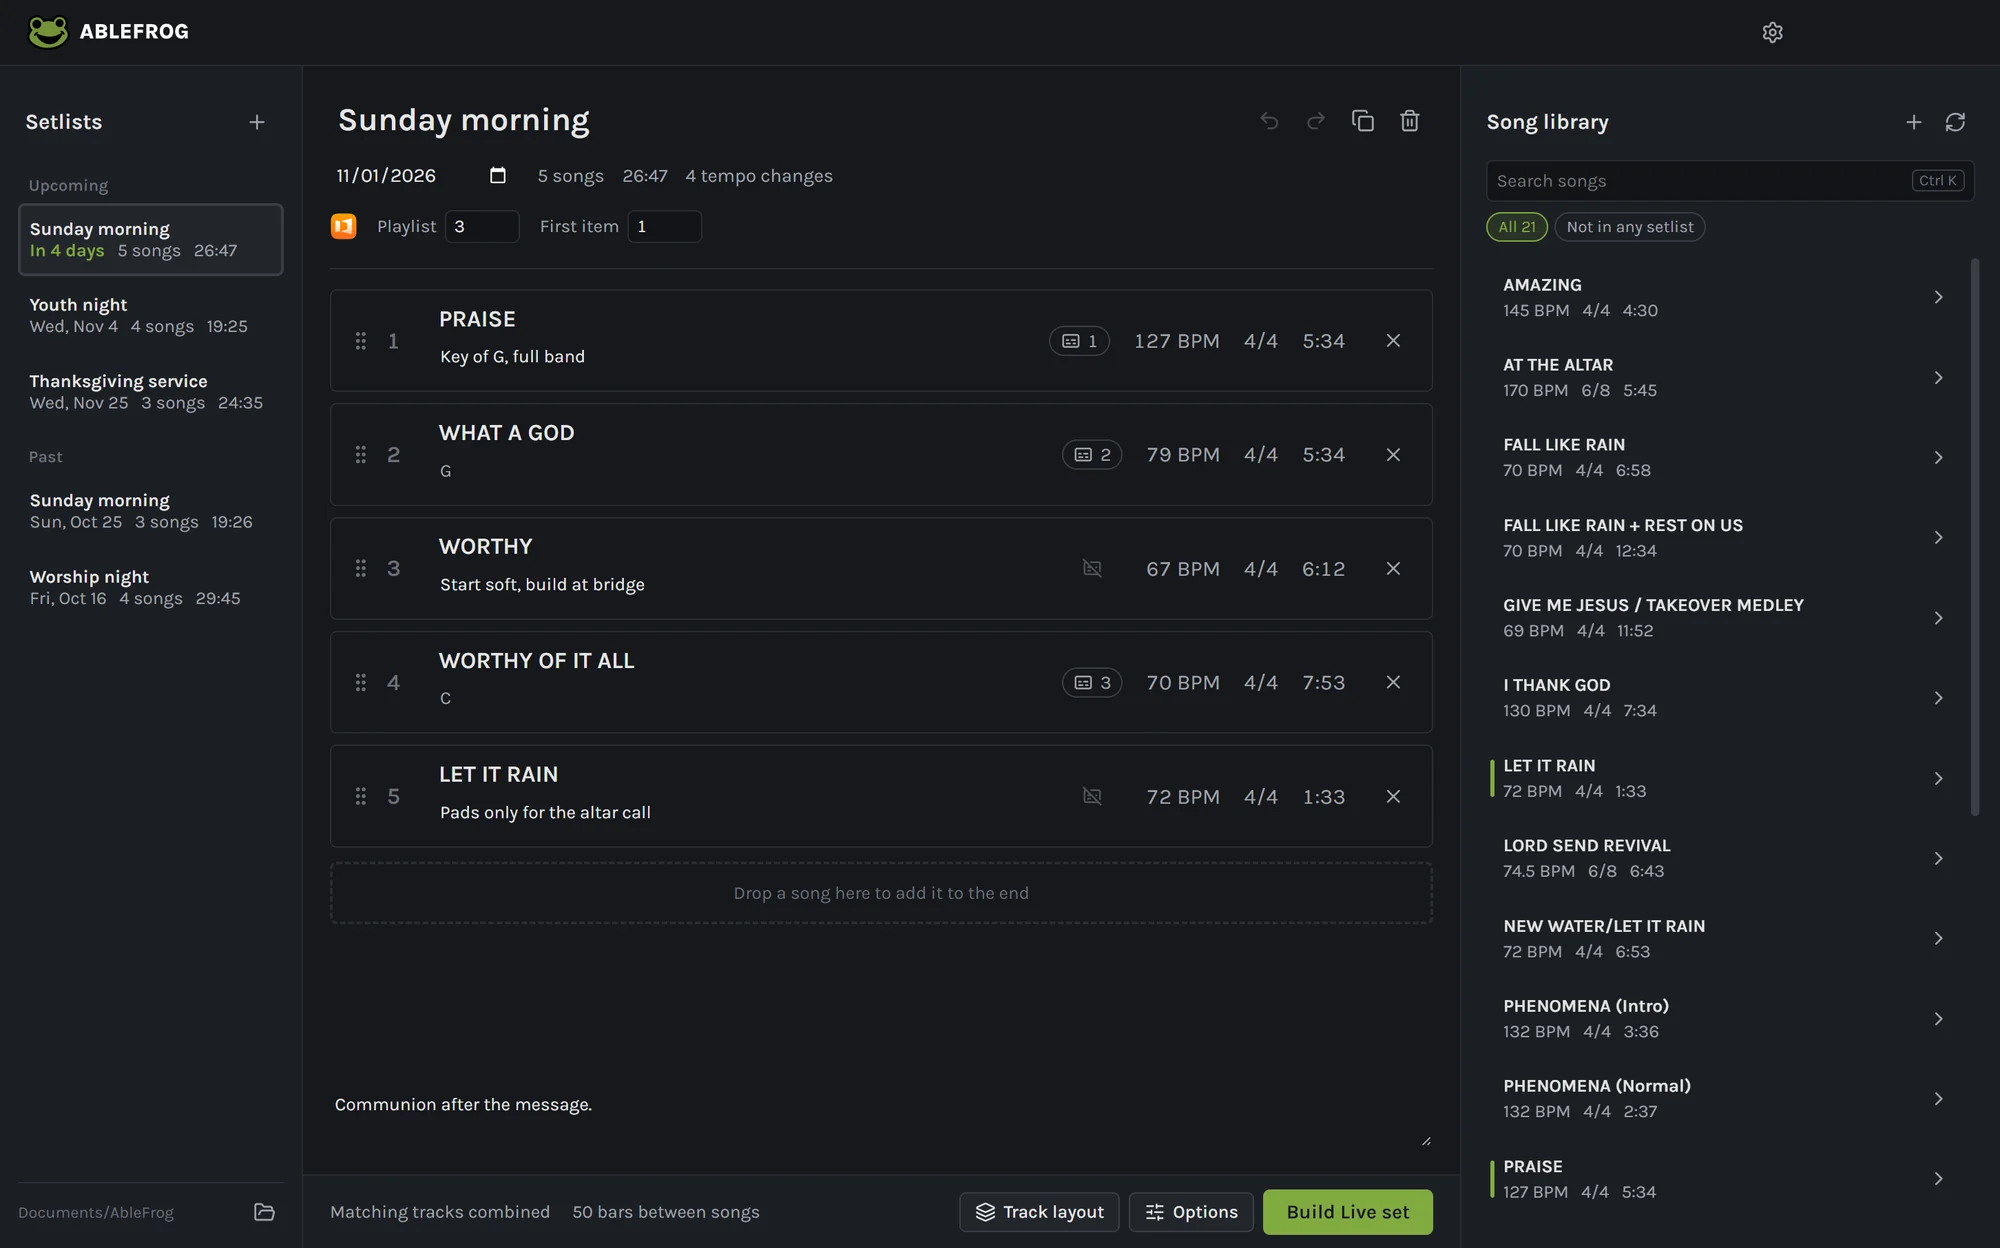Open Worship night setlist
The image size is (2000, 1248).
pos(151,588)
